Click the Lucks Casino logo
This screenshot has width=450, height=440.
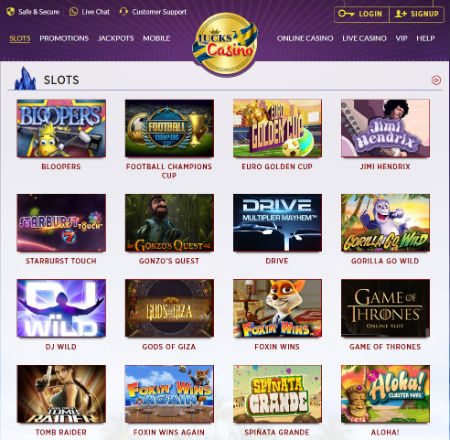coord(225,43)
